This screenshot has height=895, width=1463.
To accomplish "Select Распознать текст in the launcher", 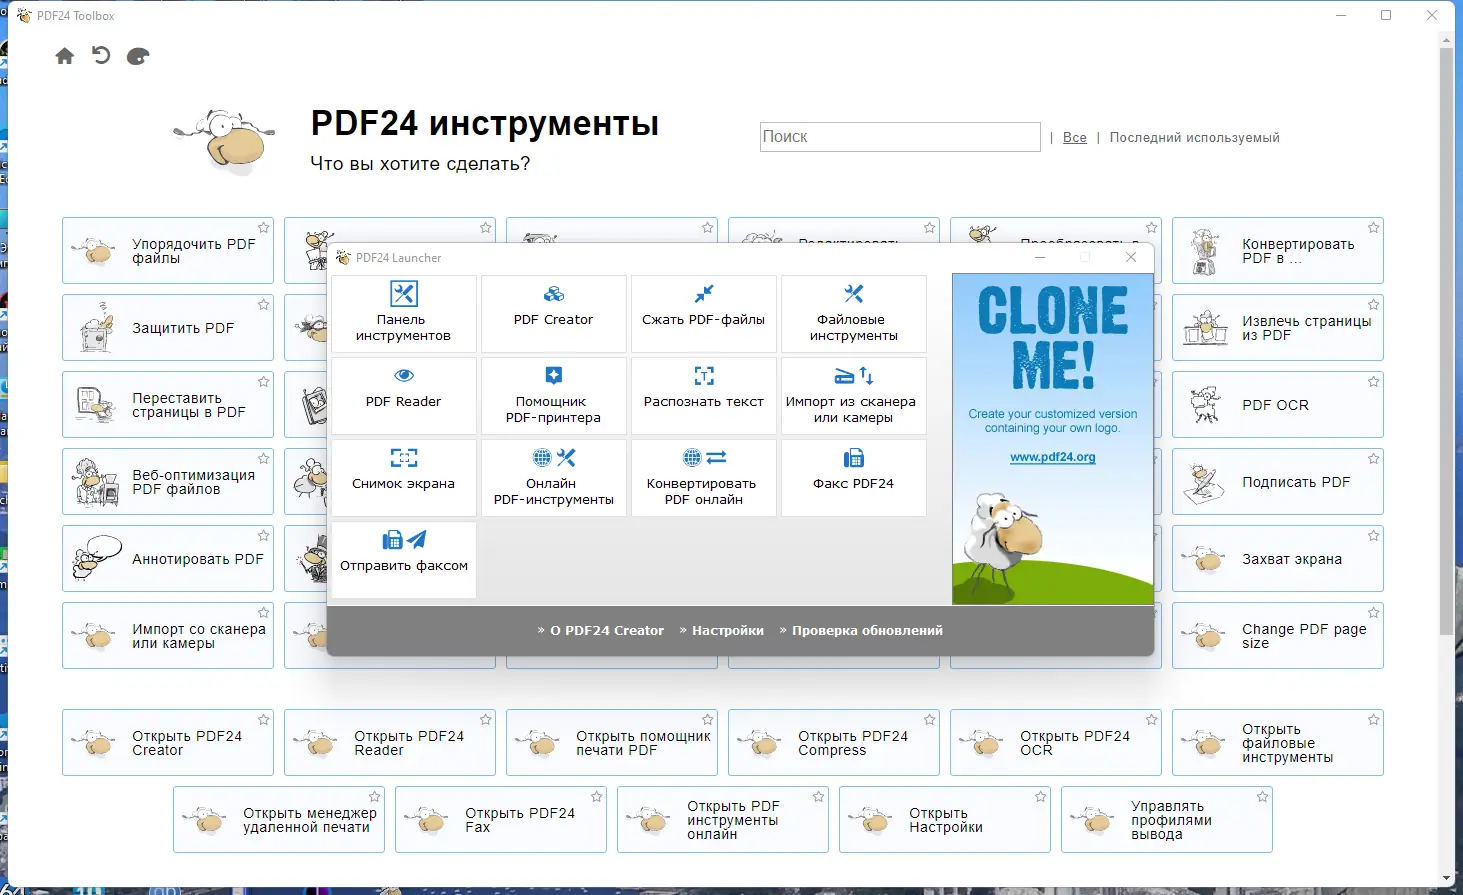I will tap(703, 396).
